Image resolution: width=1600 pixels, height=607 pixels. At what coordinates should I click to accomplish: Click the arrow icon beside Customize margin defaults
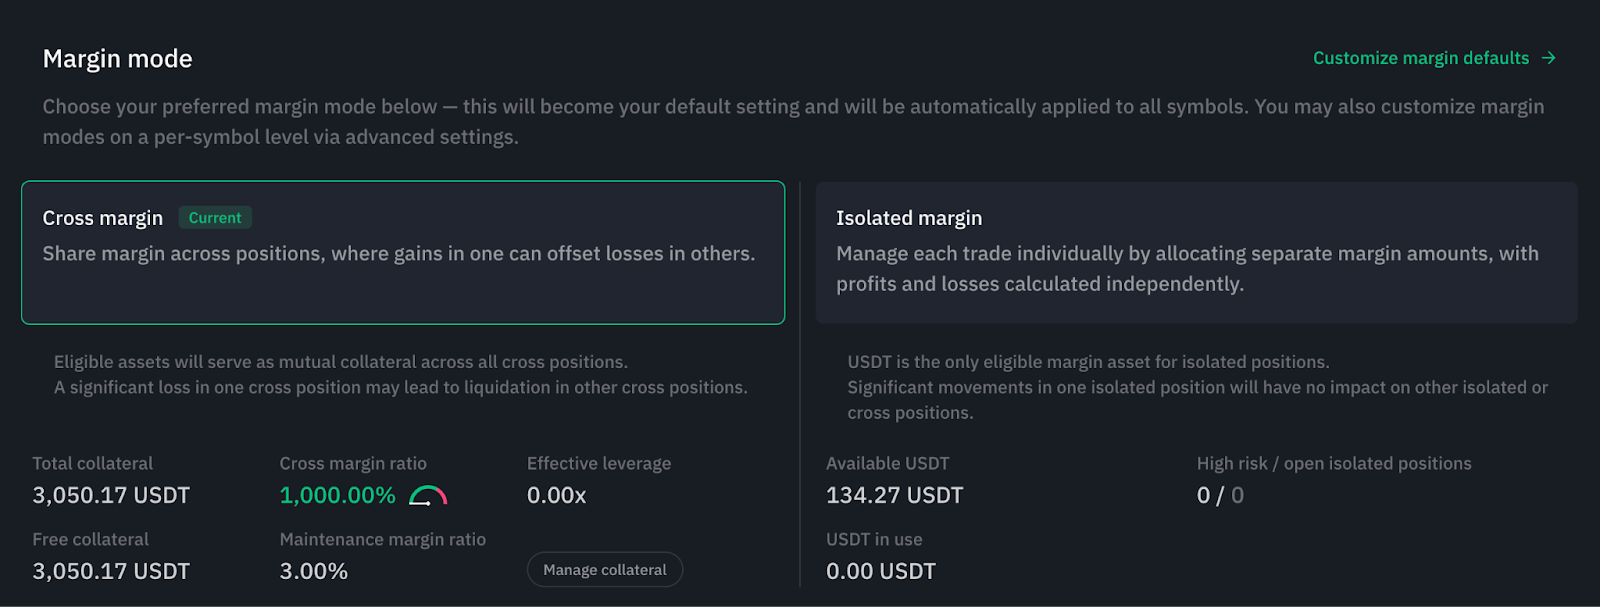pyautogui.click(x=1548, y=58)
